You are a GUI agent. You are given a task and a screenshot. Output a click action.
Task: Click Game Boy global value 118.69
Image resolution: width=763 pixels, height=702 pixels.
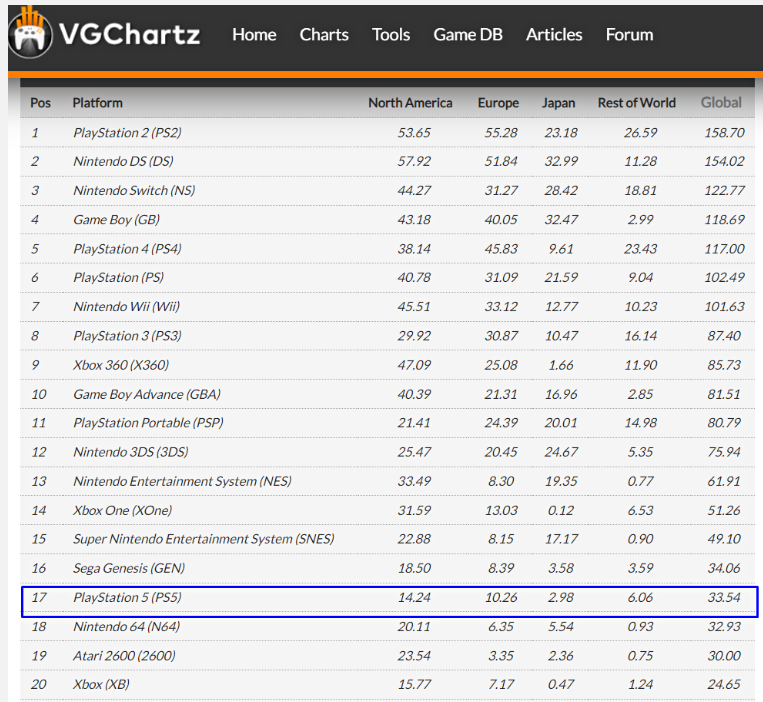pyautogui.click(x=725, y=219)
